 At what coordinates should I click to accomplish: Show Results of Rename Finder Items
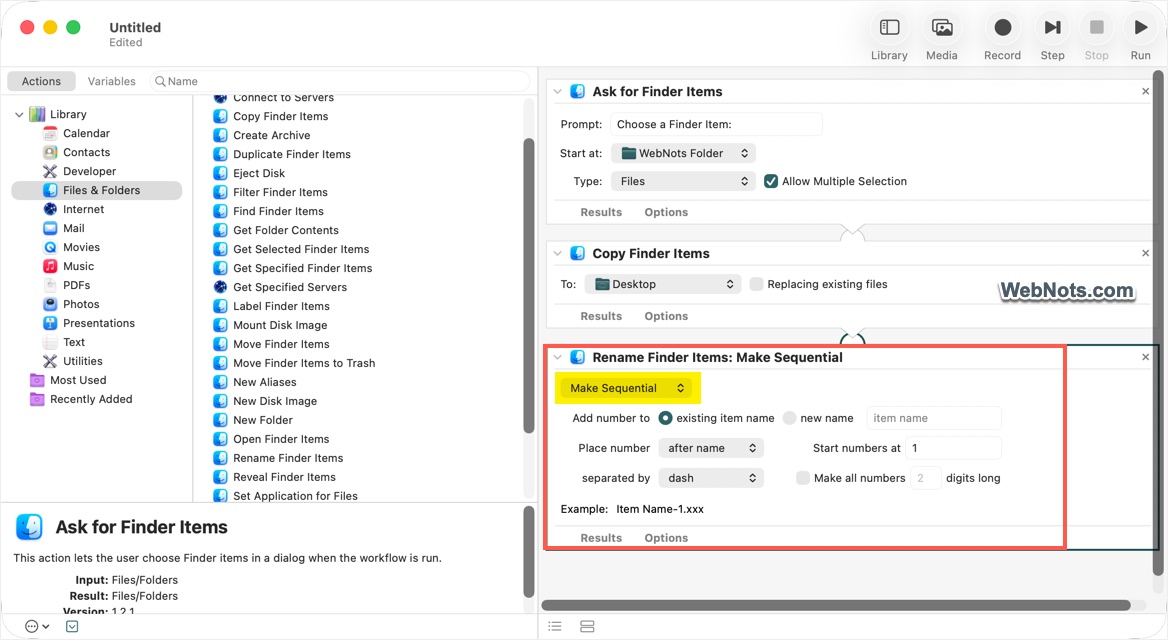pyautogui.click(x=601, y=538)
